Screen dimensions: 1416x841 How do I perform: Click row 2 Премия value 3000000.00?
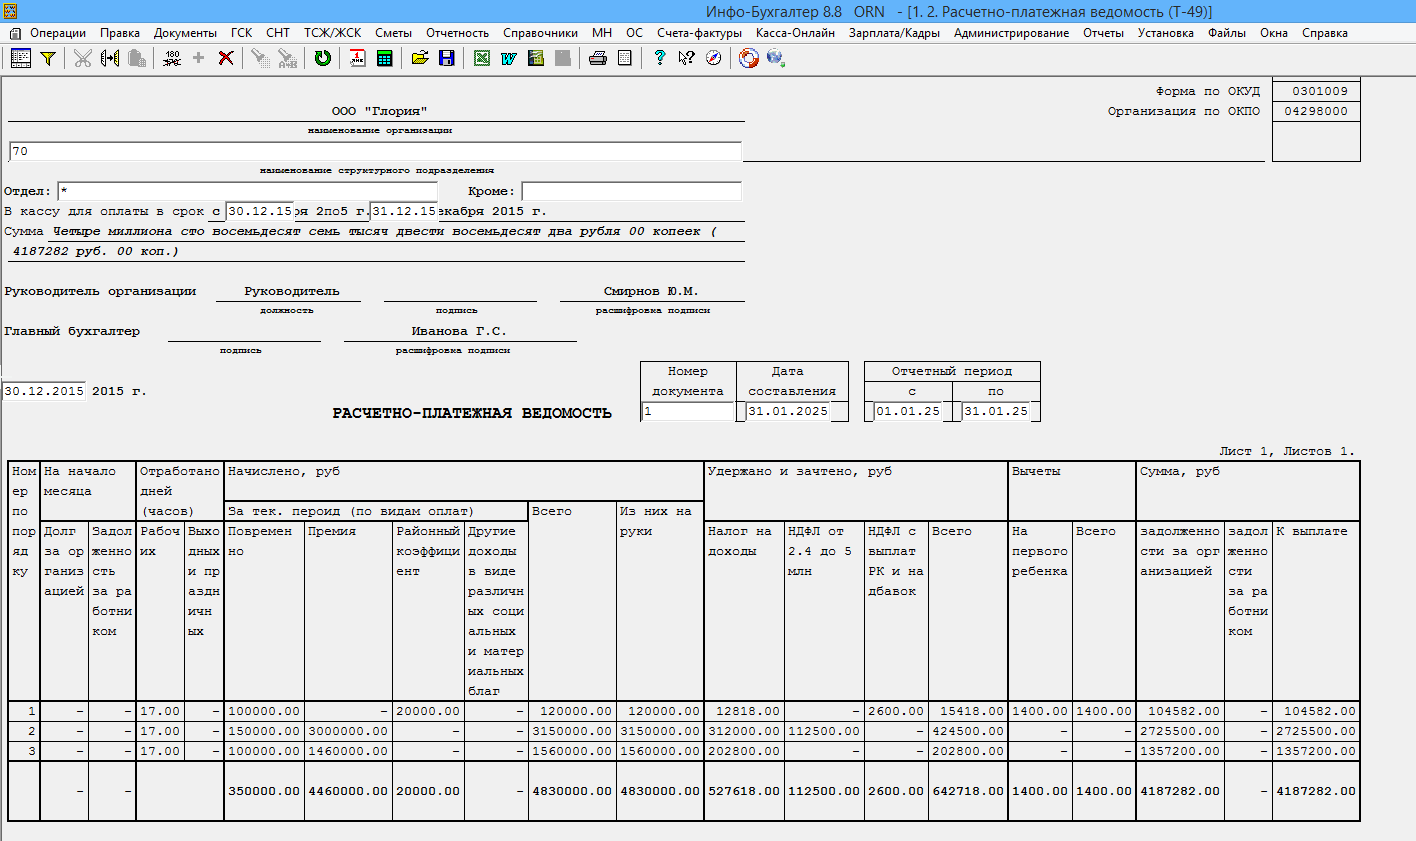tap(348, 731)
